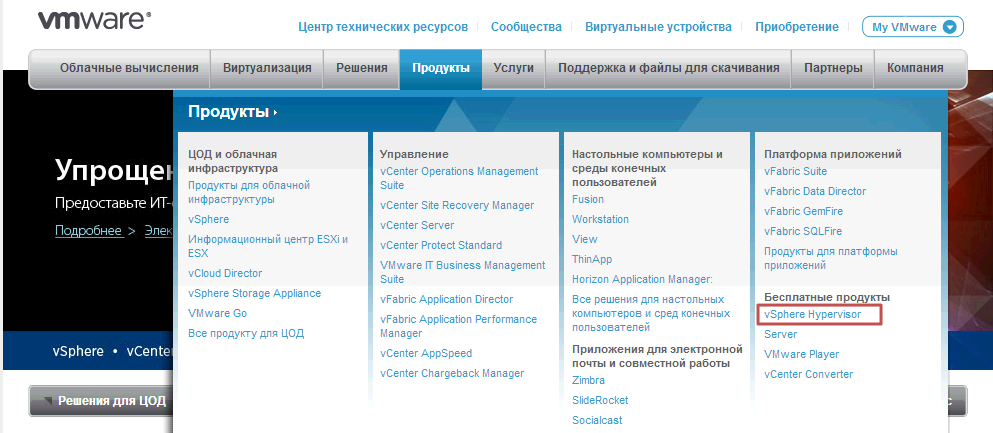Open vFabric GemFire link
This screenshot has width=993, height=433.
point(804,211)
